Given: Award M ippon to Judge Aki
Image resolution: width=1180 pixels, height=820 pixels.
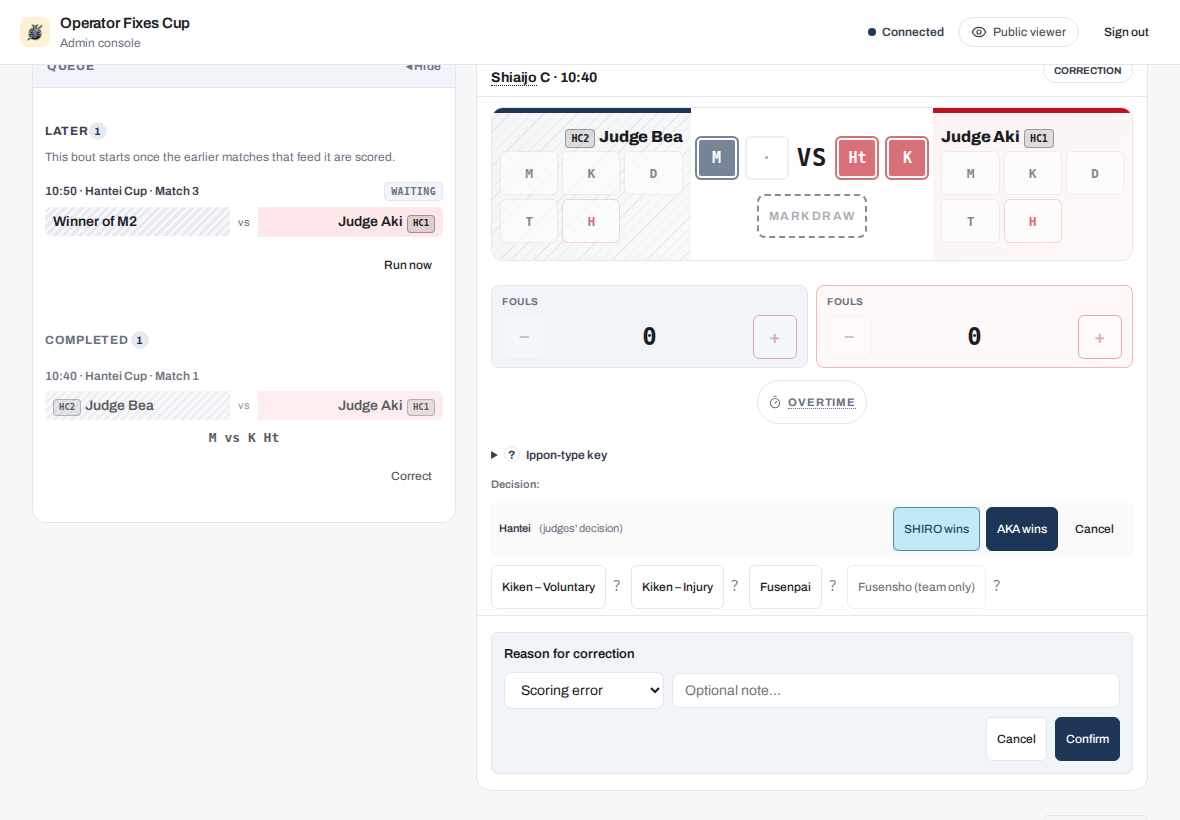Looking at the screenshot, I should point(971,174).
